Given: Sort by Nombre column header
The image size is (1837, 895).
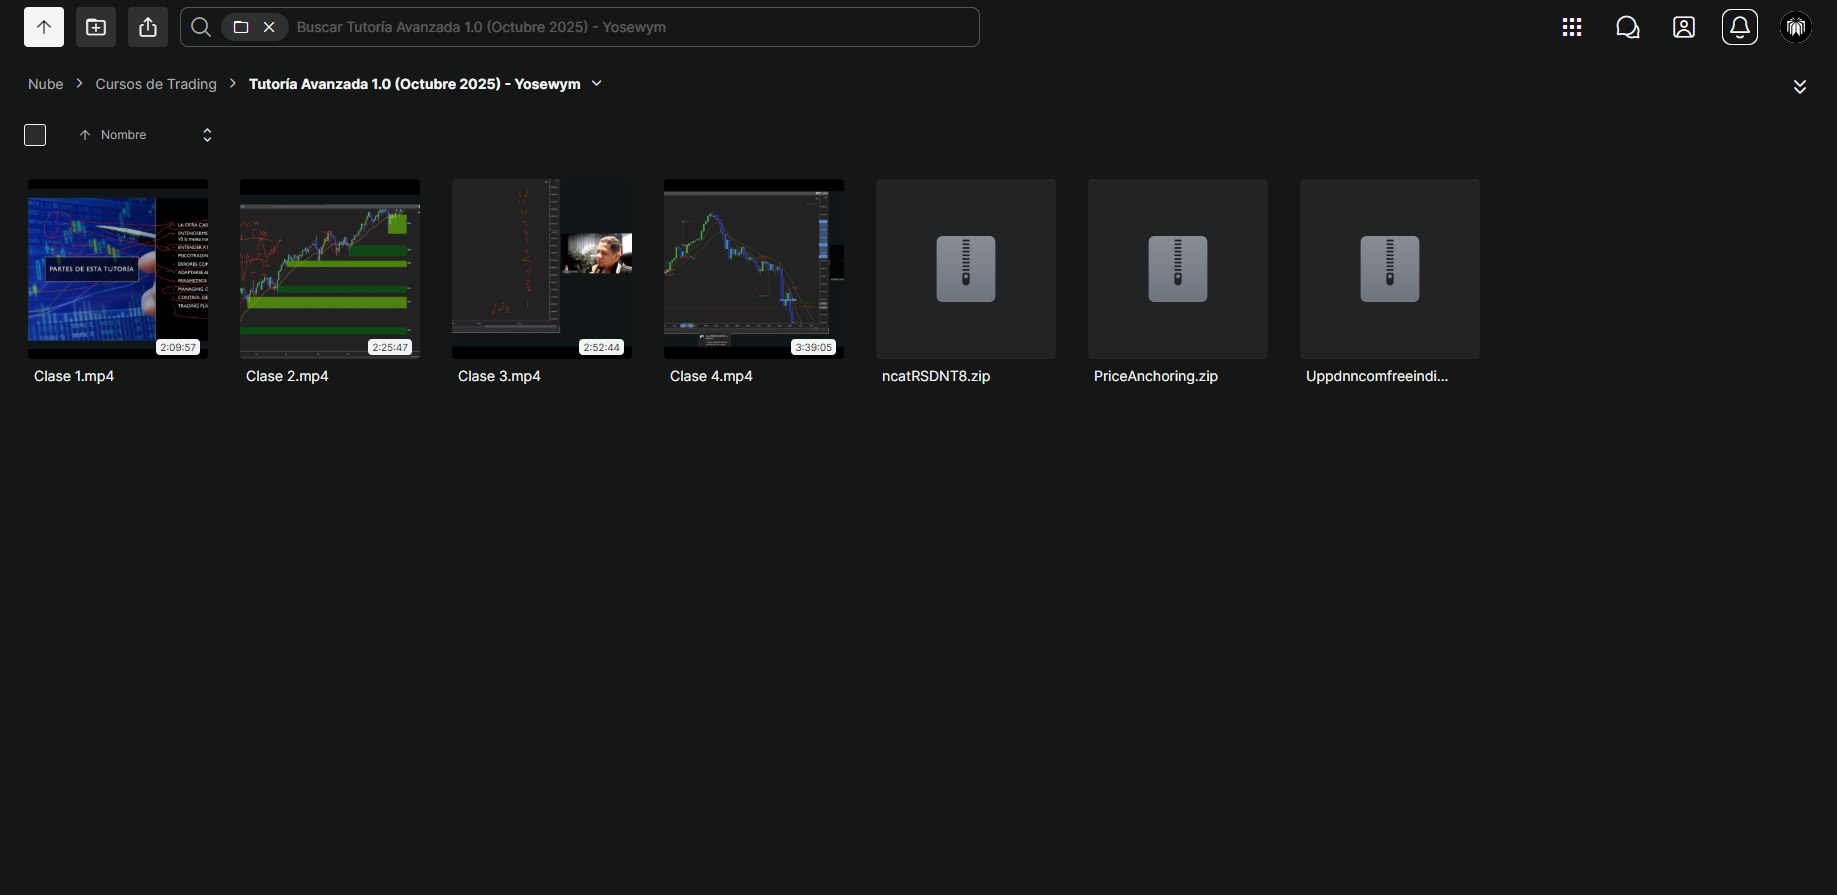Looking at the screenshot, I should [x=123, y=135].
